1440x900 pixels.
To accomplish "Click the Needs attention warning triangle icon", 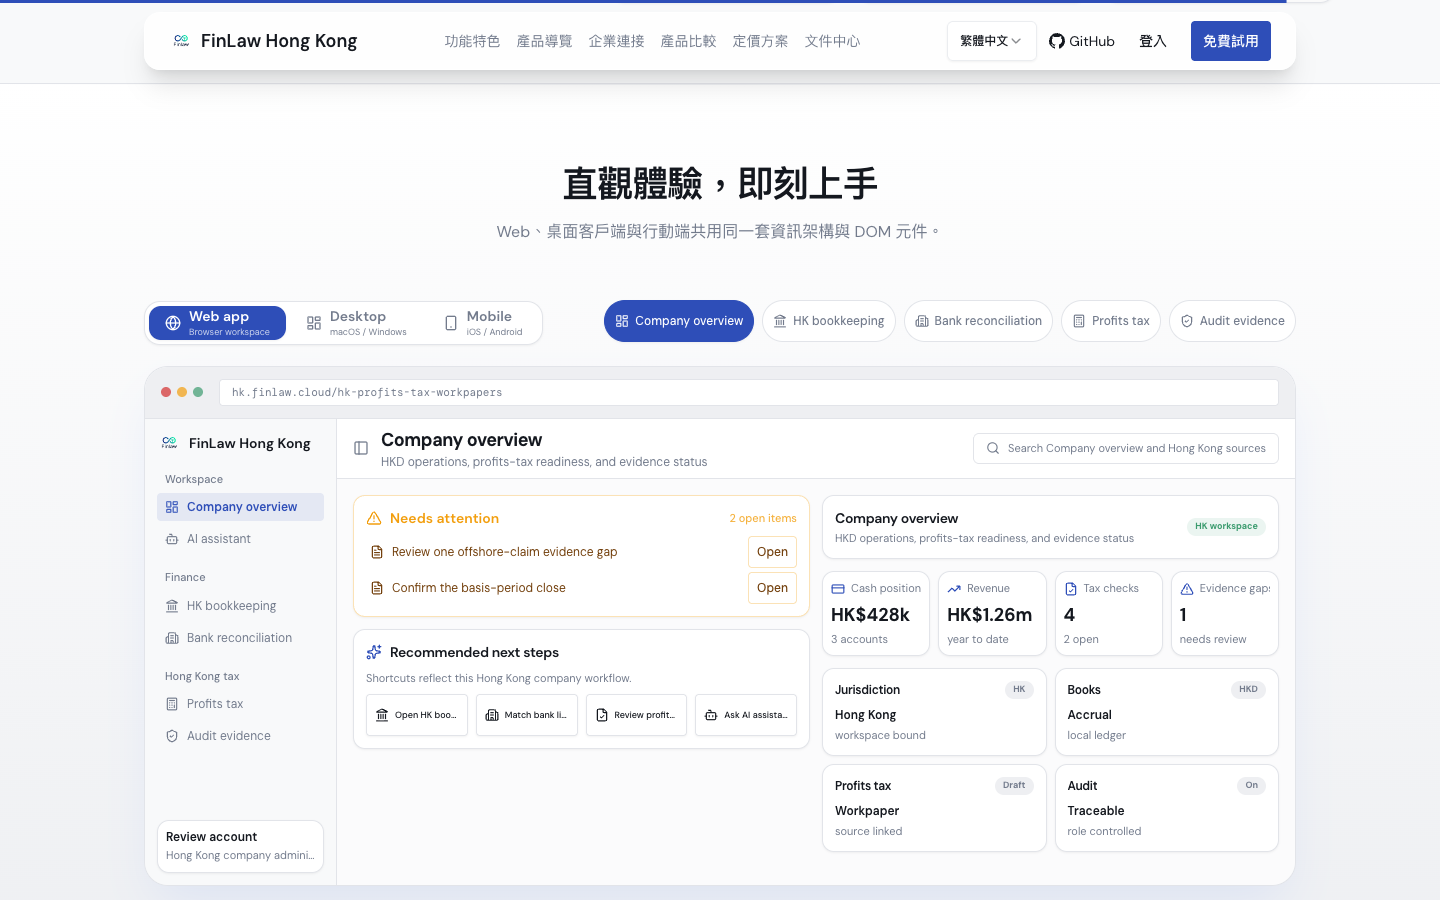I will (x=374, y=518).
